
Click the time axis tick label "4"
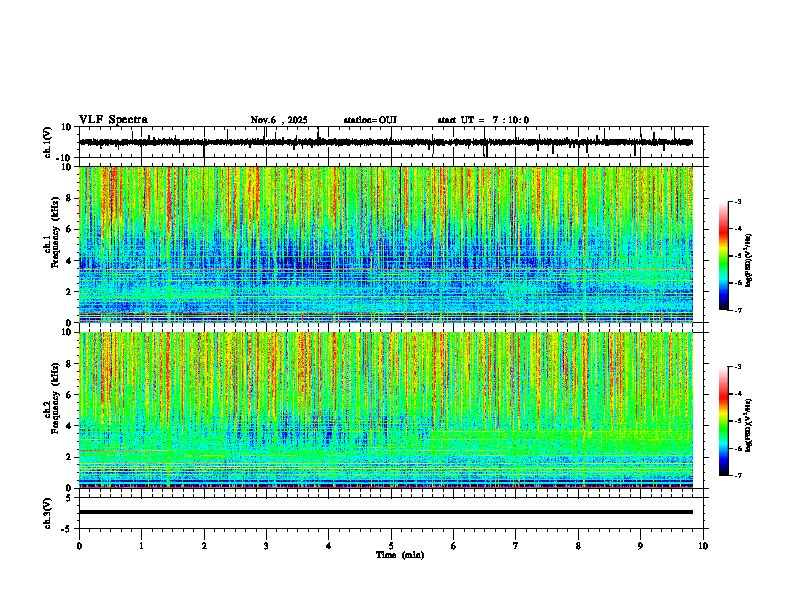click(x=329, y=546)
